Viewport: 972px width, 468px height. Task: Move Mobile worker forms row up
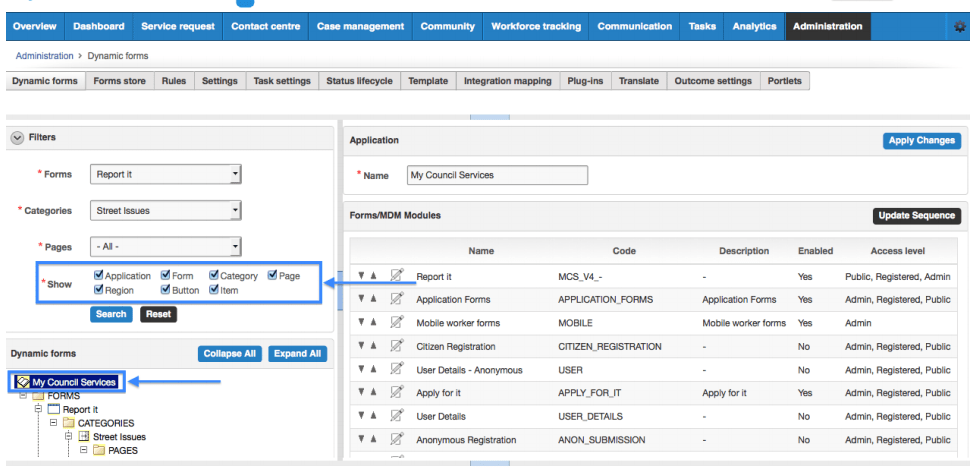[x=374, y=323]
